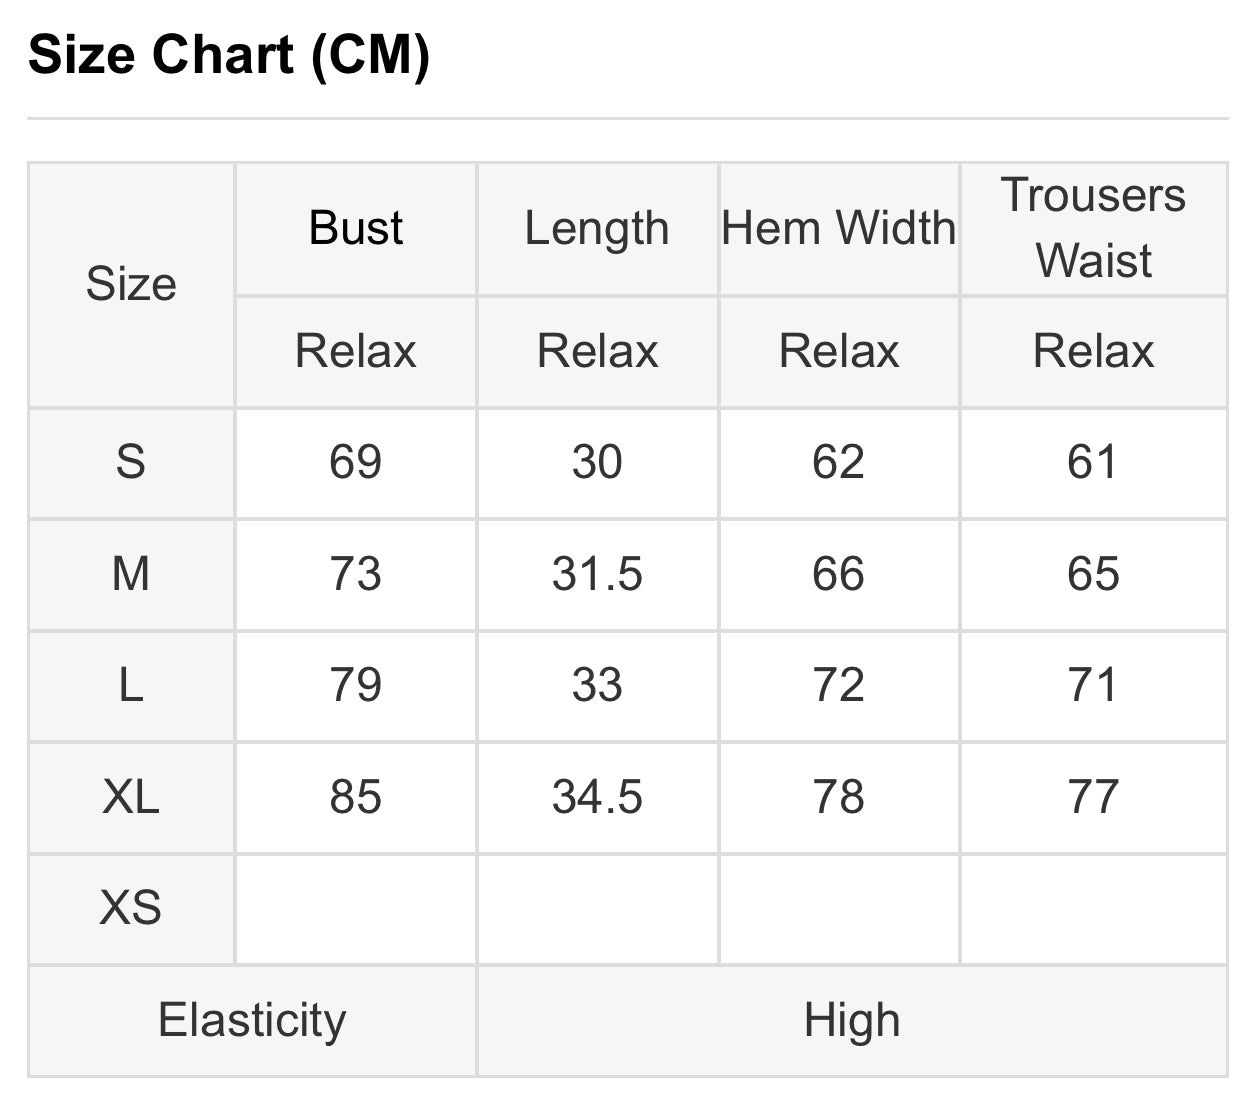Image resolution: width=1242 pixels, height=1093 pixels.
Task: Select the hem width value 72
Action: tap(839, 685)
